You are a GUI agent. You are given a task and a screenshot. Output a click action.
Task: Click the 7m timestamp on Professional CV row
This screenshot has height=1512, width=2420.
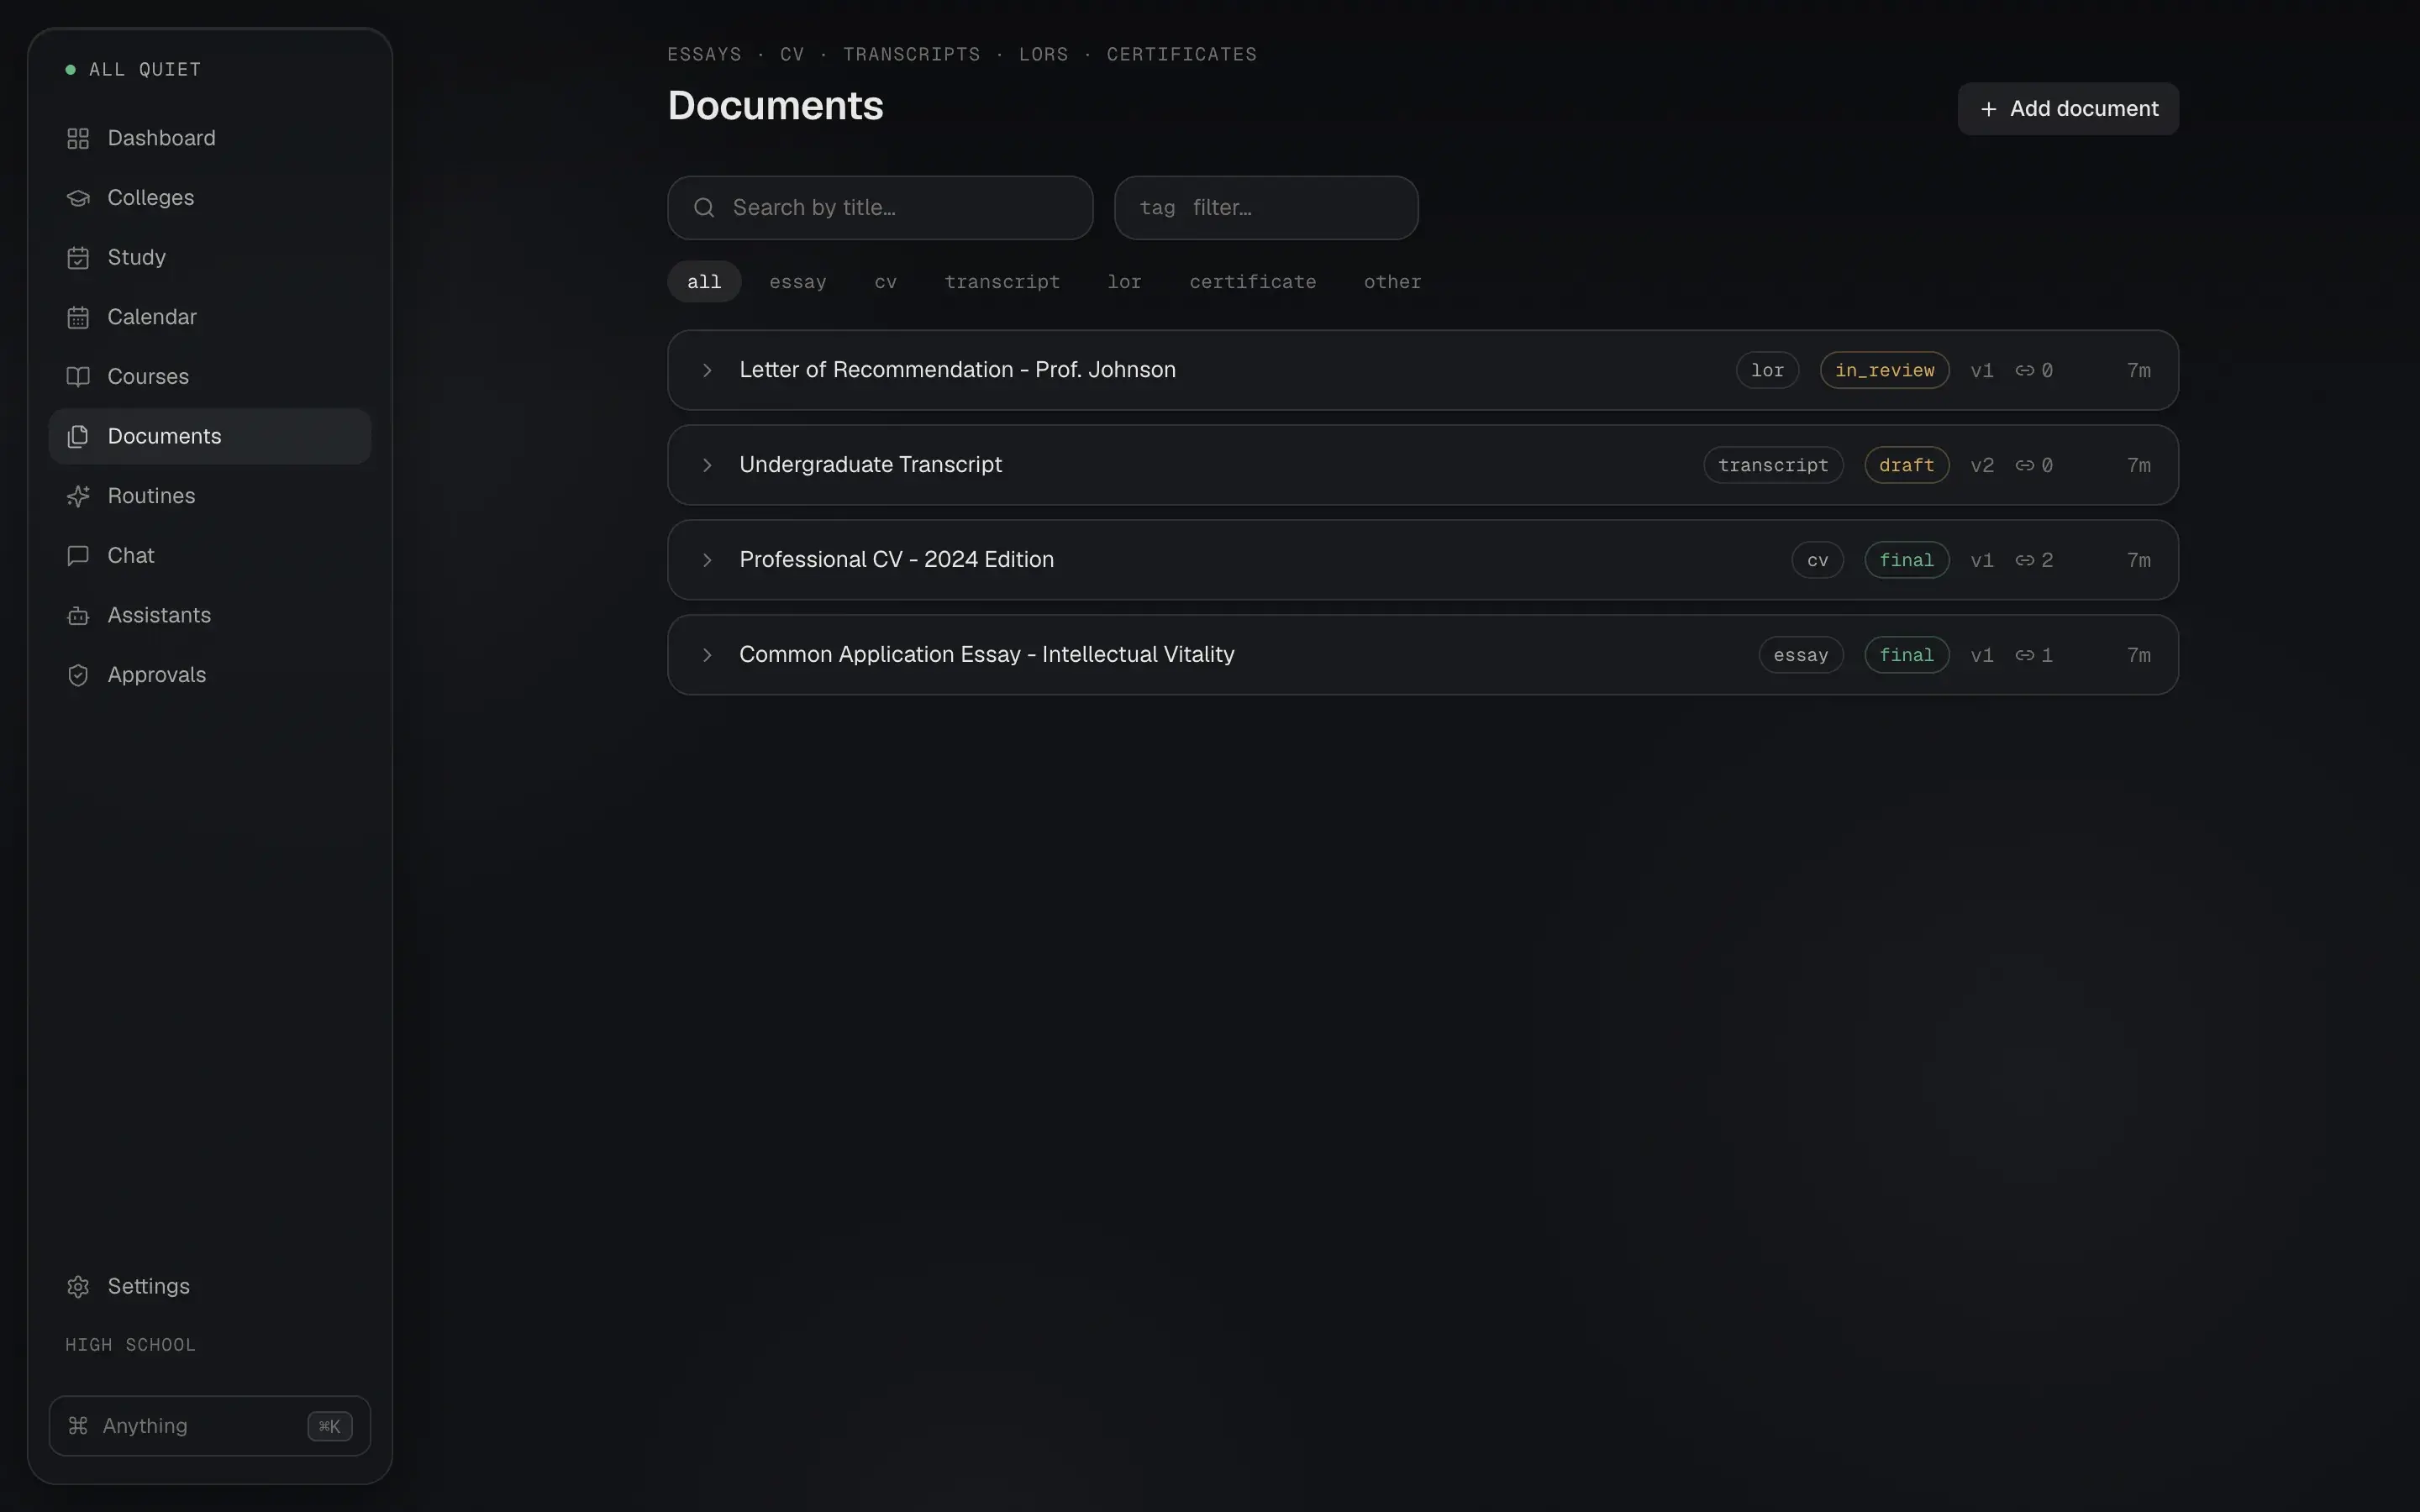tap(2138, 560)
